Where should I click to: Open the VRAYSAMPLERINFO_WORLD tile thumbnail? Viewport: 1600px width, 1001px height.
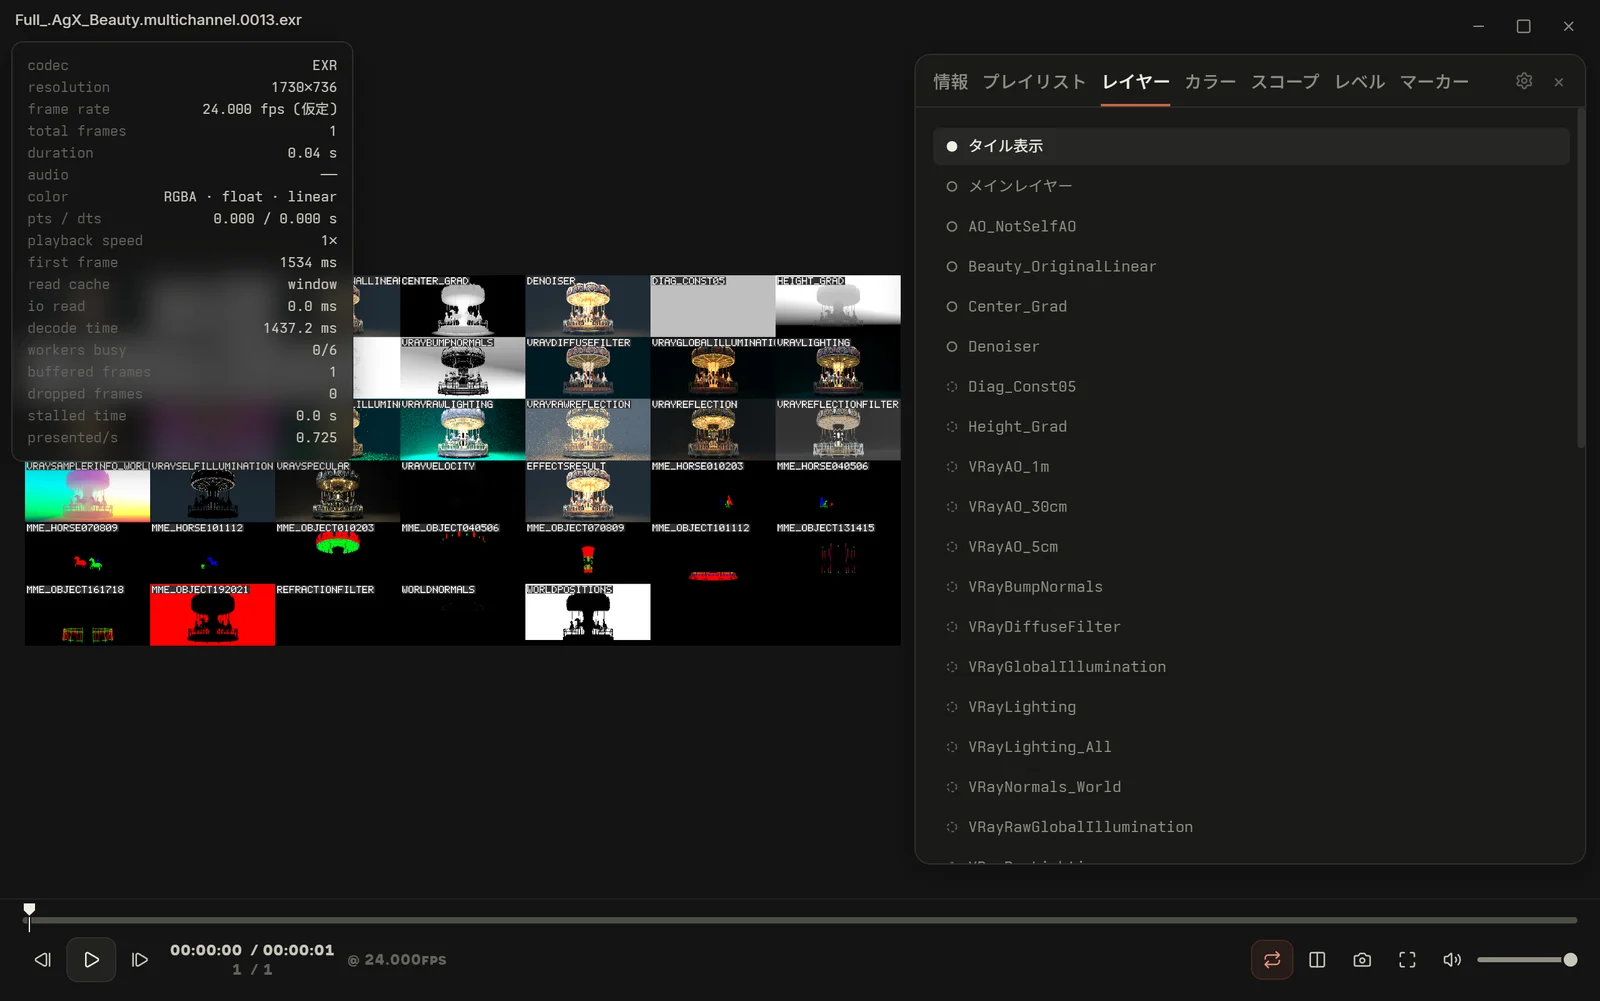tap(87, 491)
